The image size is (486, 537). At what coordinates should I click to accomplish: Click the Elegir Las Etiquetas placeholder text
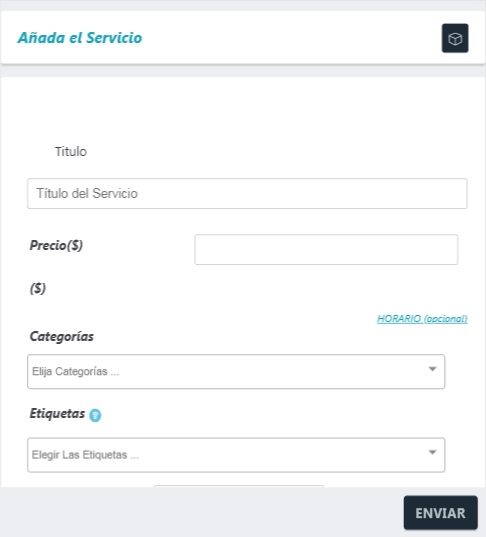coord(85,455)
